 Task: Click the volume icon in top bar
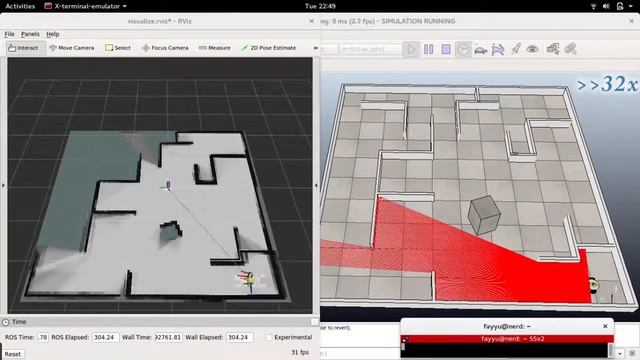(x=606, y=6)
